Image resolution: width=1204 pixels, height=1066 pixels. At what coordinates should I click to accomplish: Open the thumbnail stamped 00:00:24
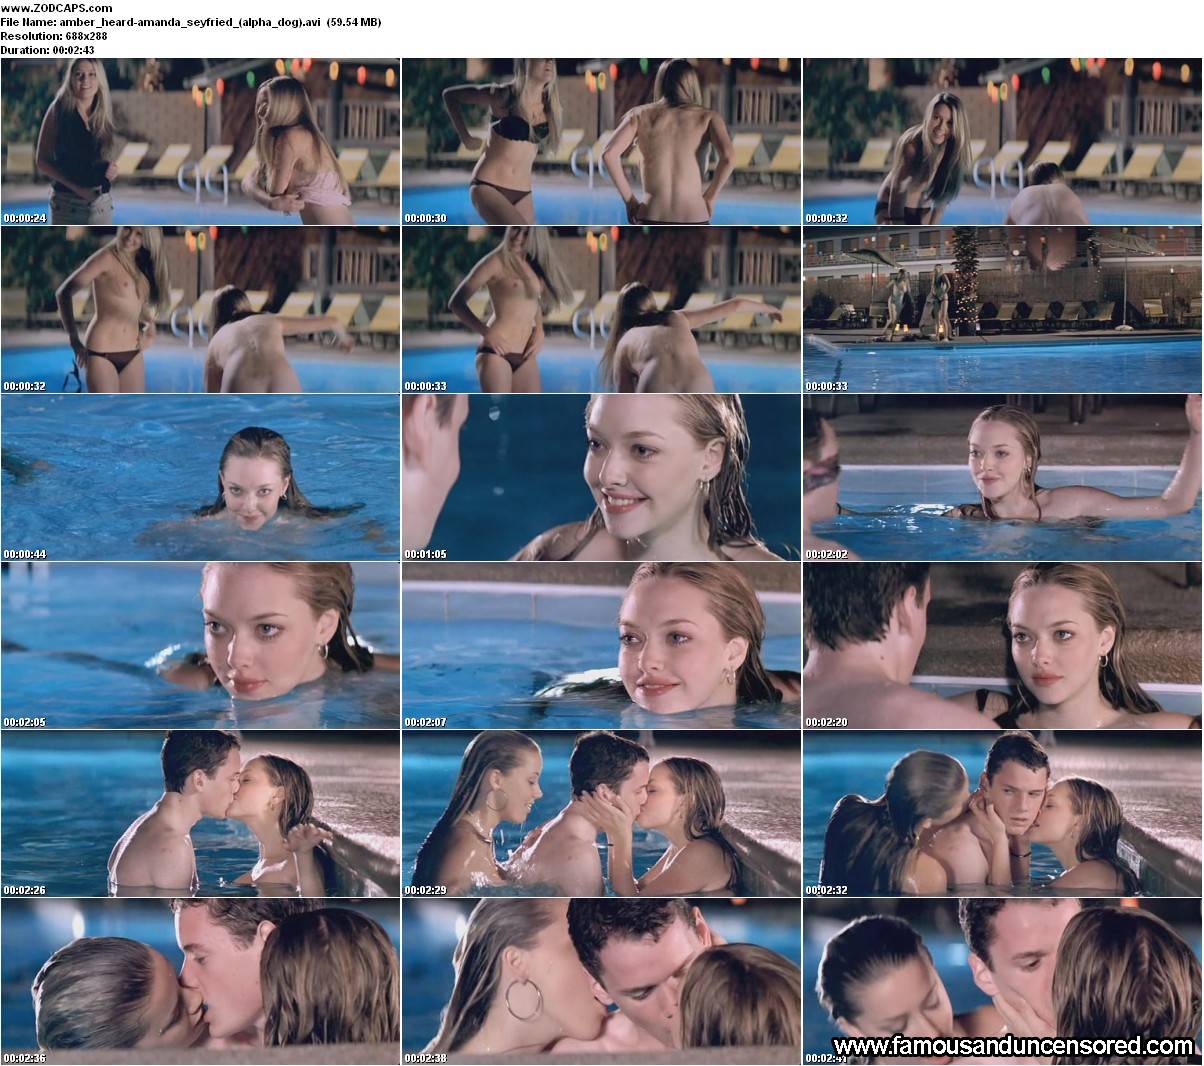pos(200,140)
